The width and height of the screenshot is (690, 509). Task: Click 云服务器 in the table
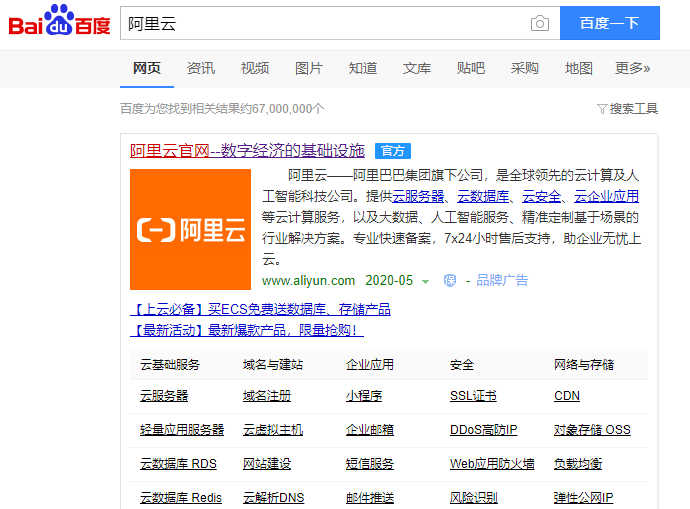pyautogui.click(x=164, y=396)
